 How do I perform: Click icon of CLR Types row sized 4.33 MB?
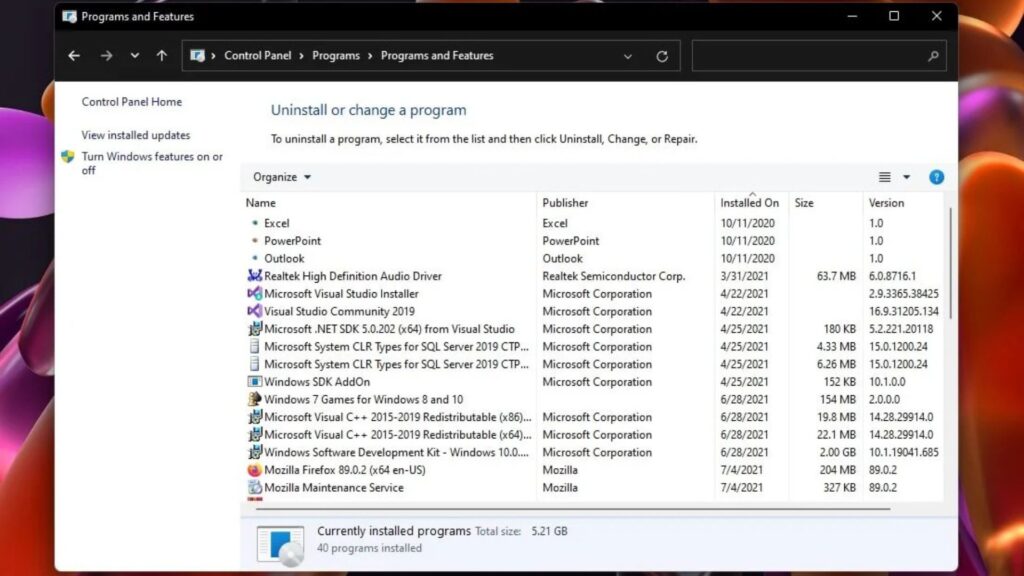click(255, 347)
